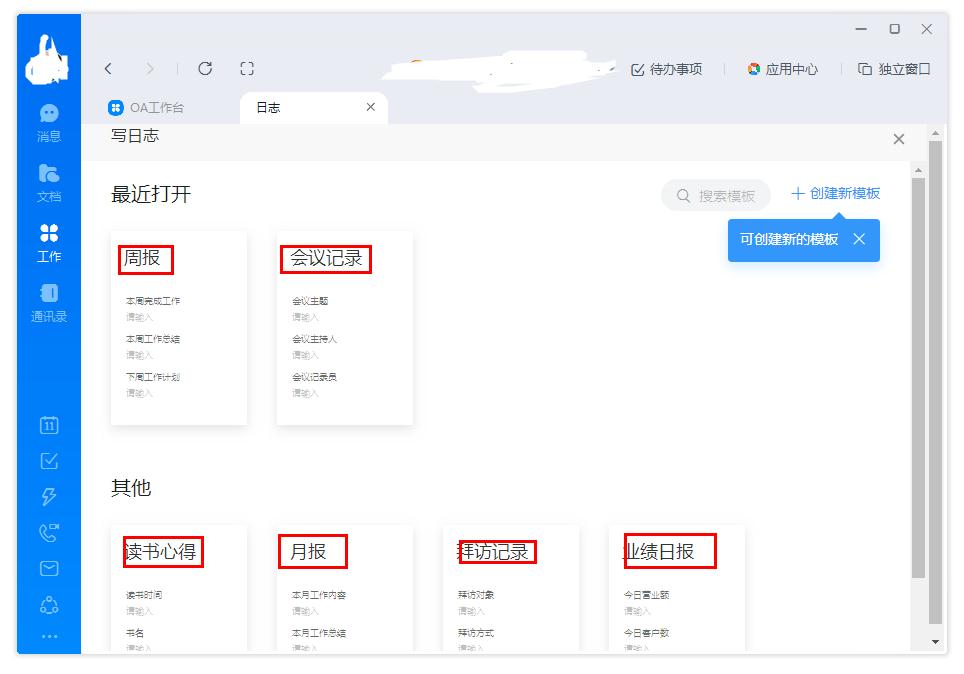The image size is (964, 674).
Task: Open 应用中心 in the top bar
Action: point(783,69)
